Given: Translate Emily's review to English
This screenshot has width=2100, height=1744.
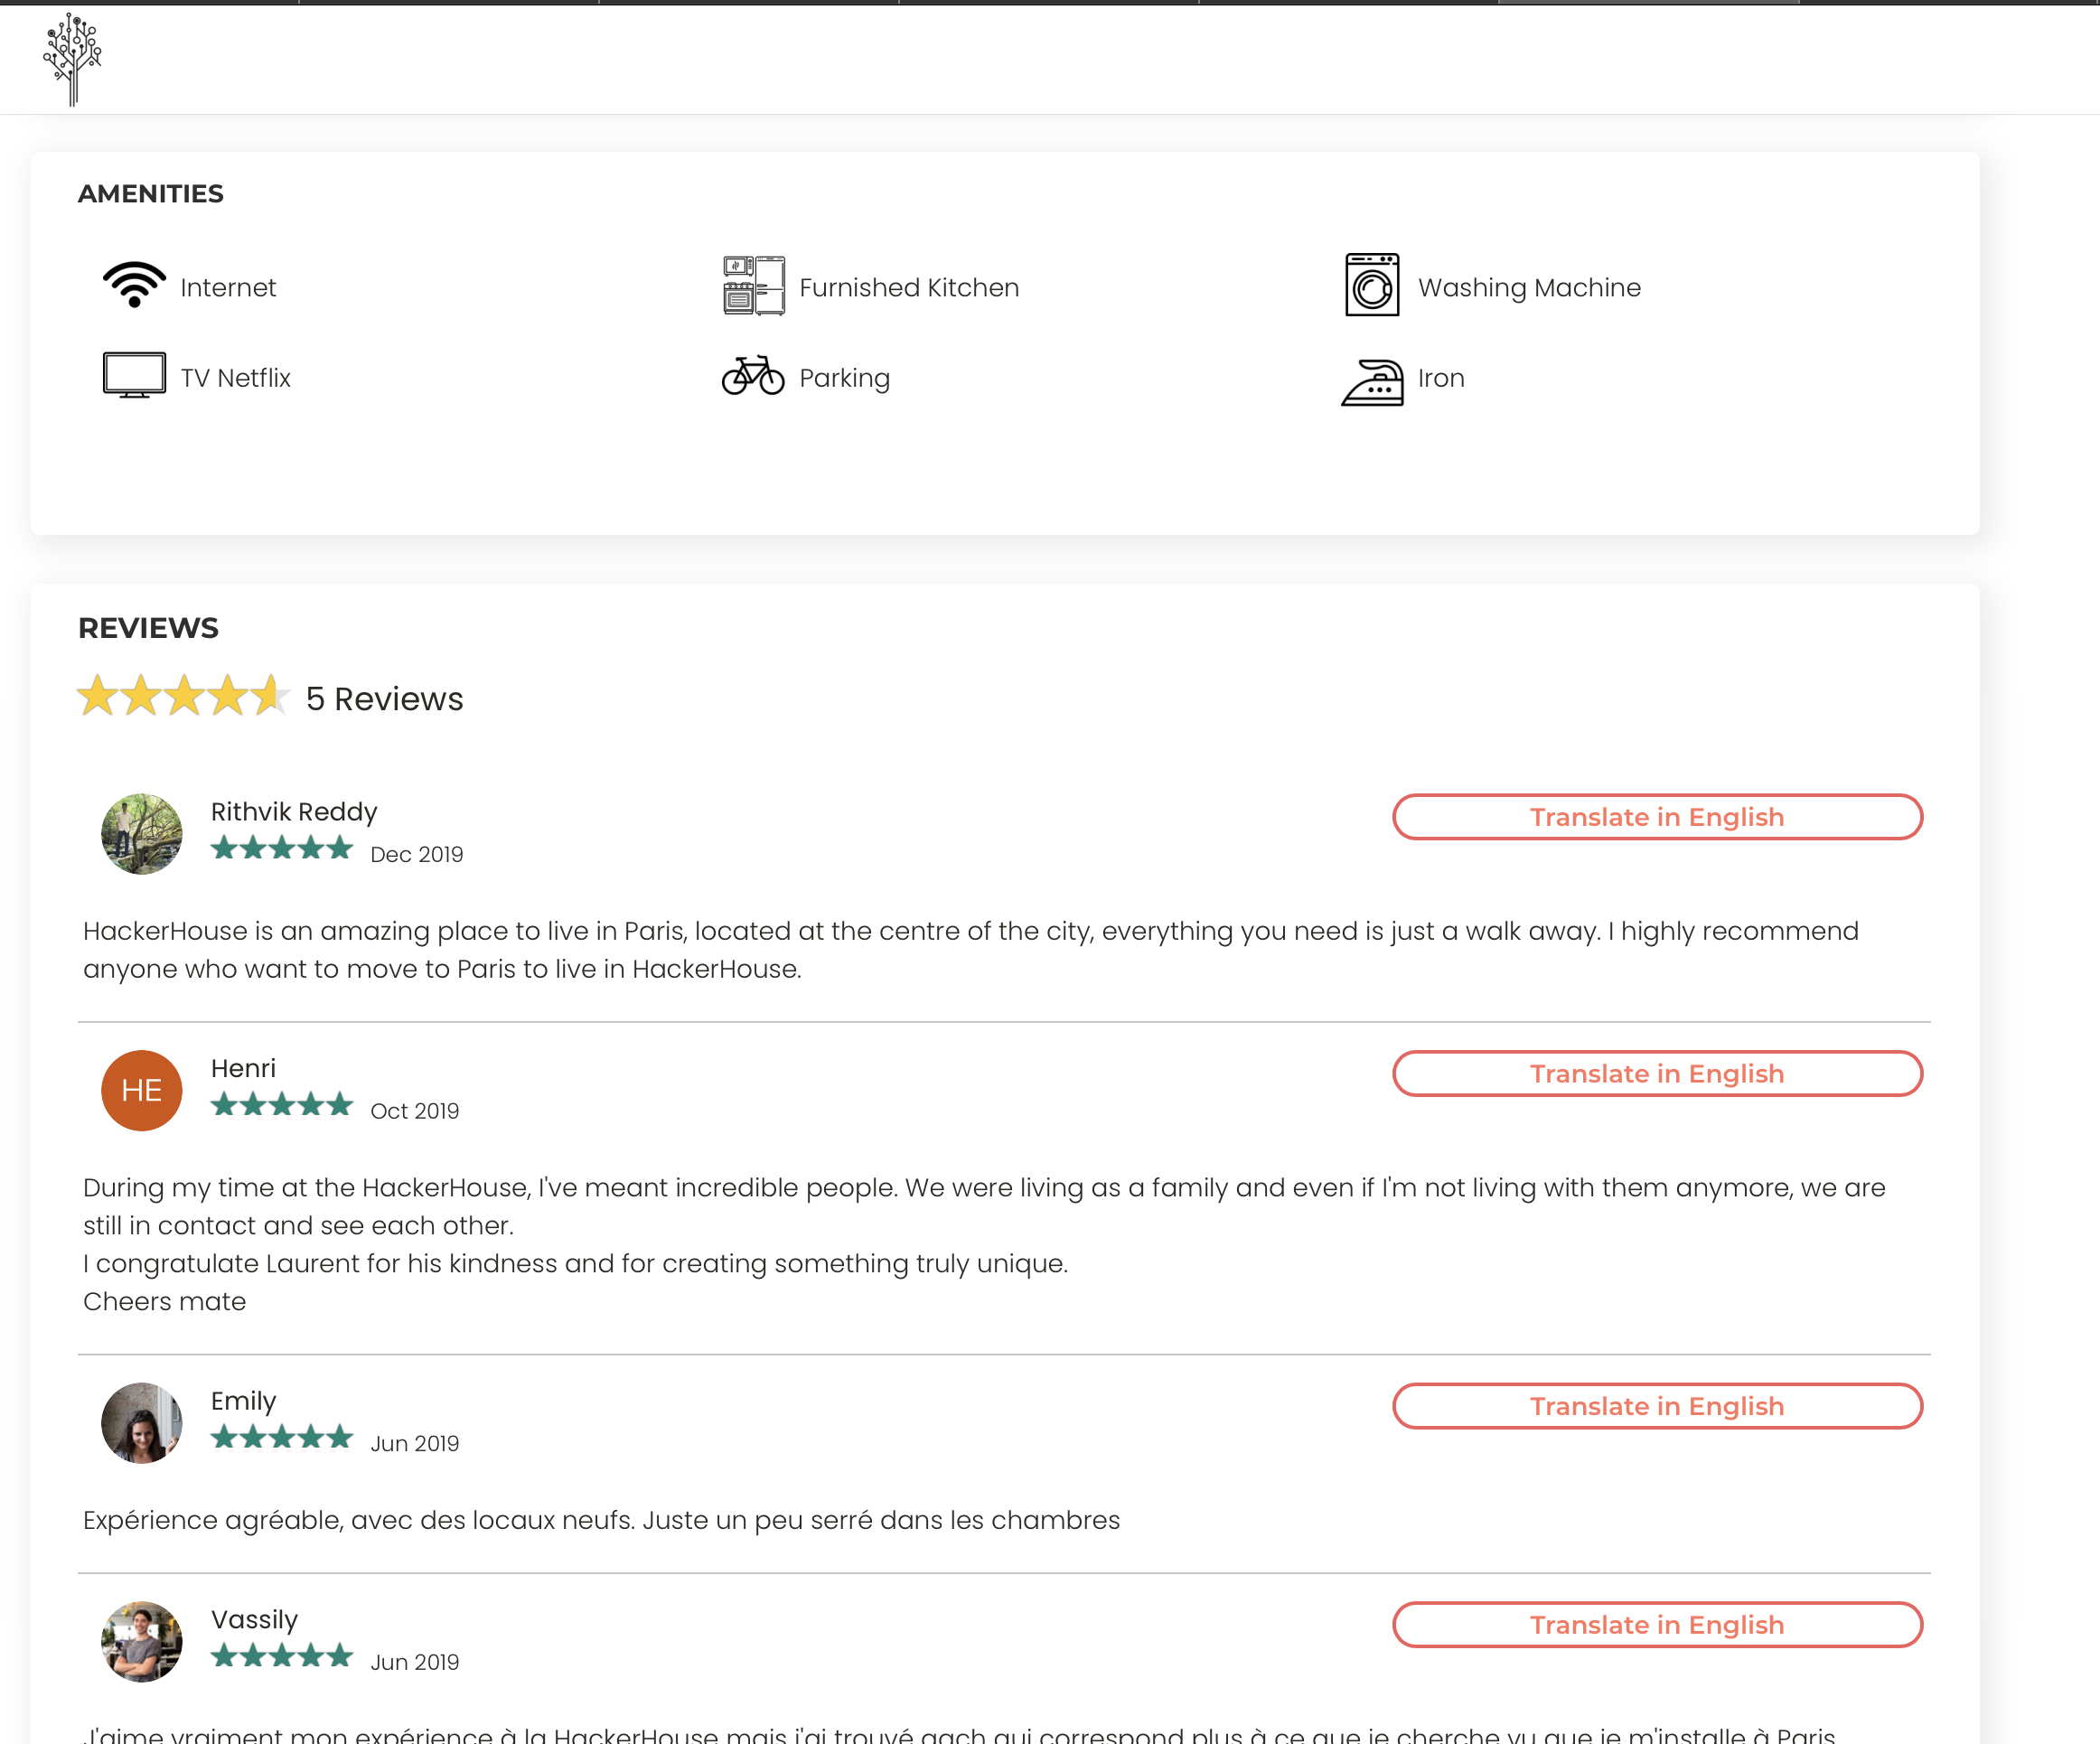Looking at the screenshot, I should click(x=1656, y=1406).
